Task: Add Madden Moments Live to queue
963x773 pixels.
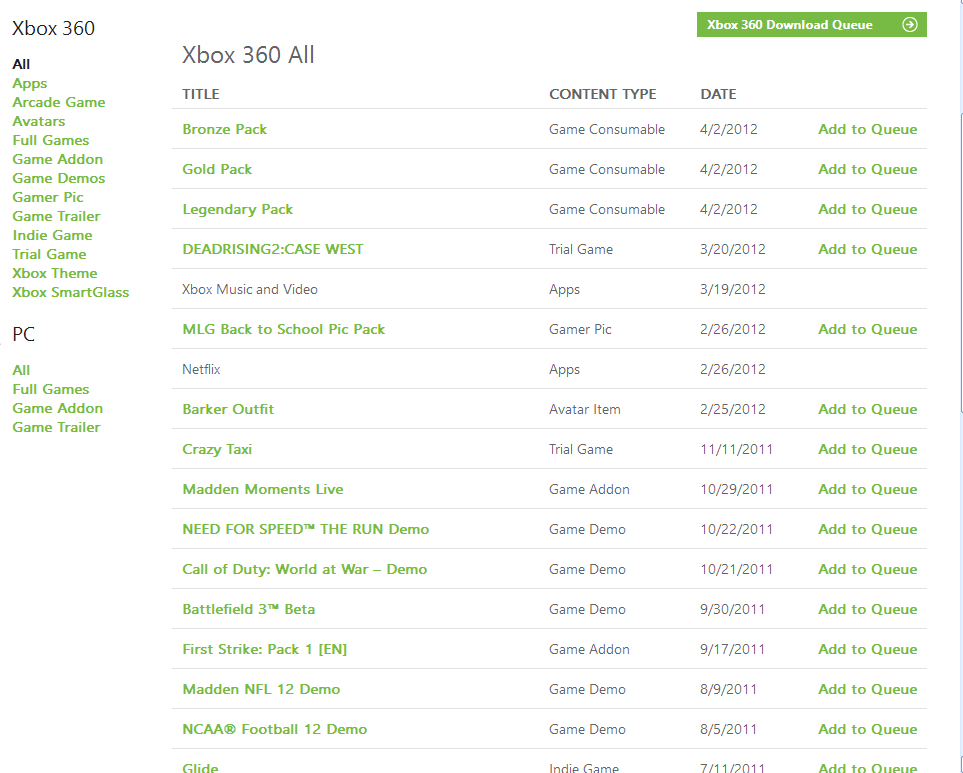Action: tap(868, 489)
